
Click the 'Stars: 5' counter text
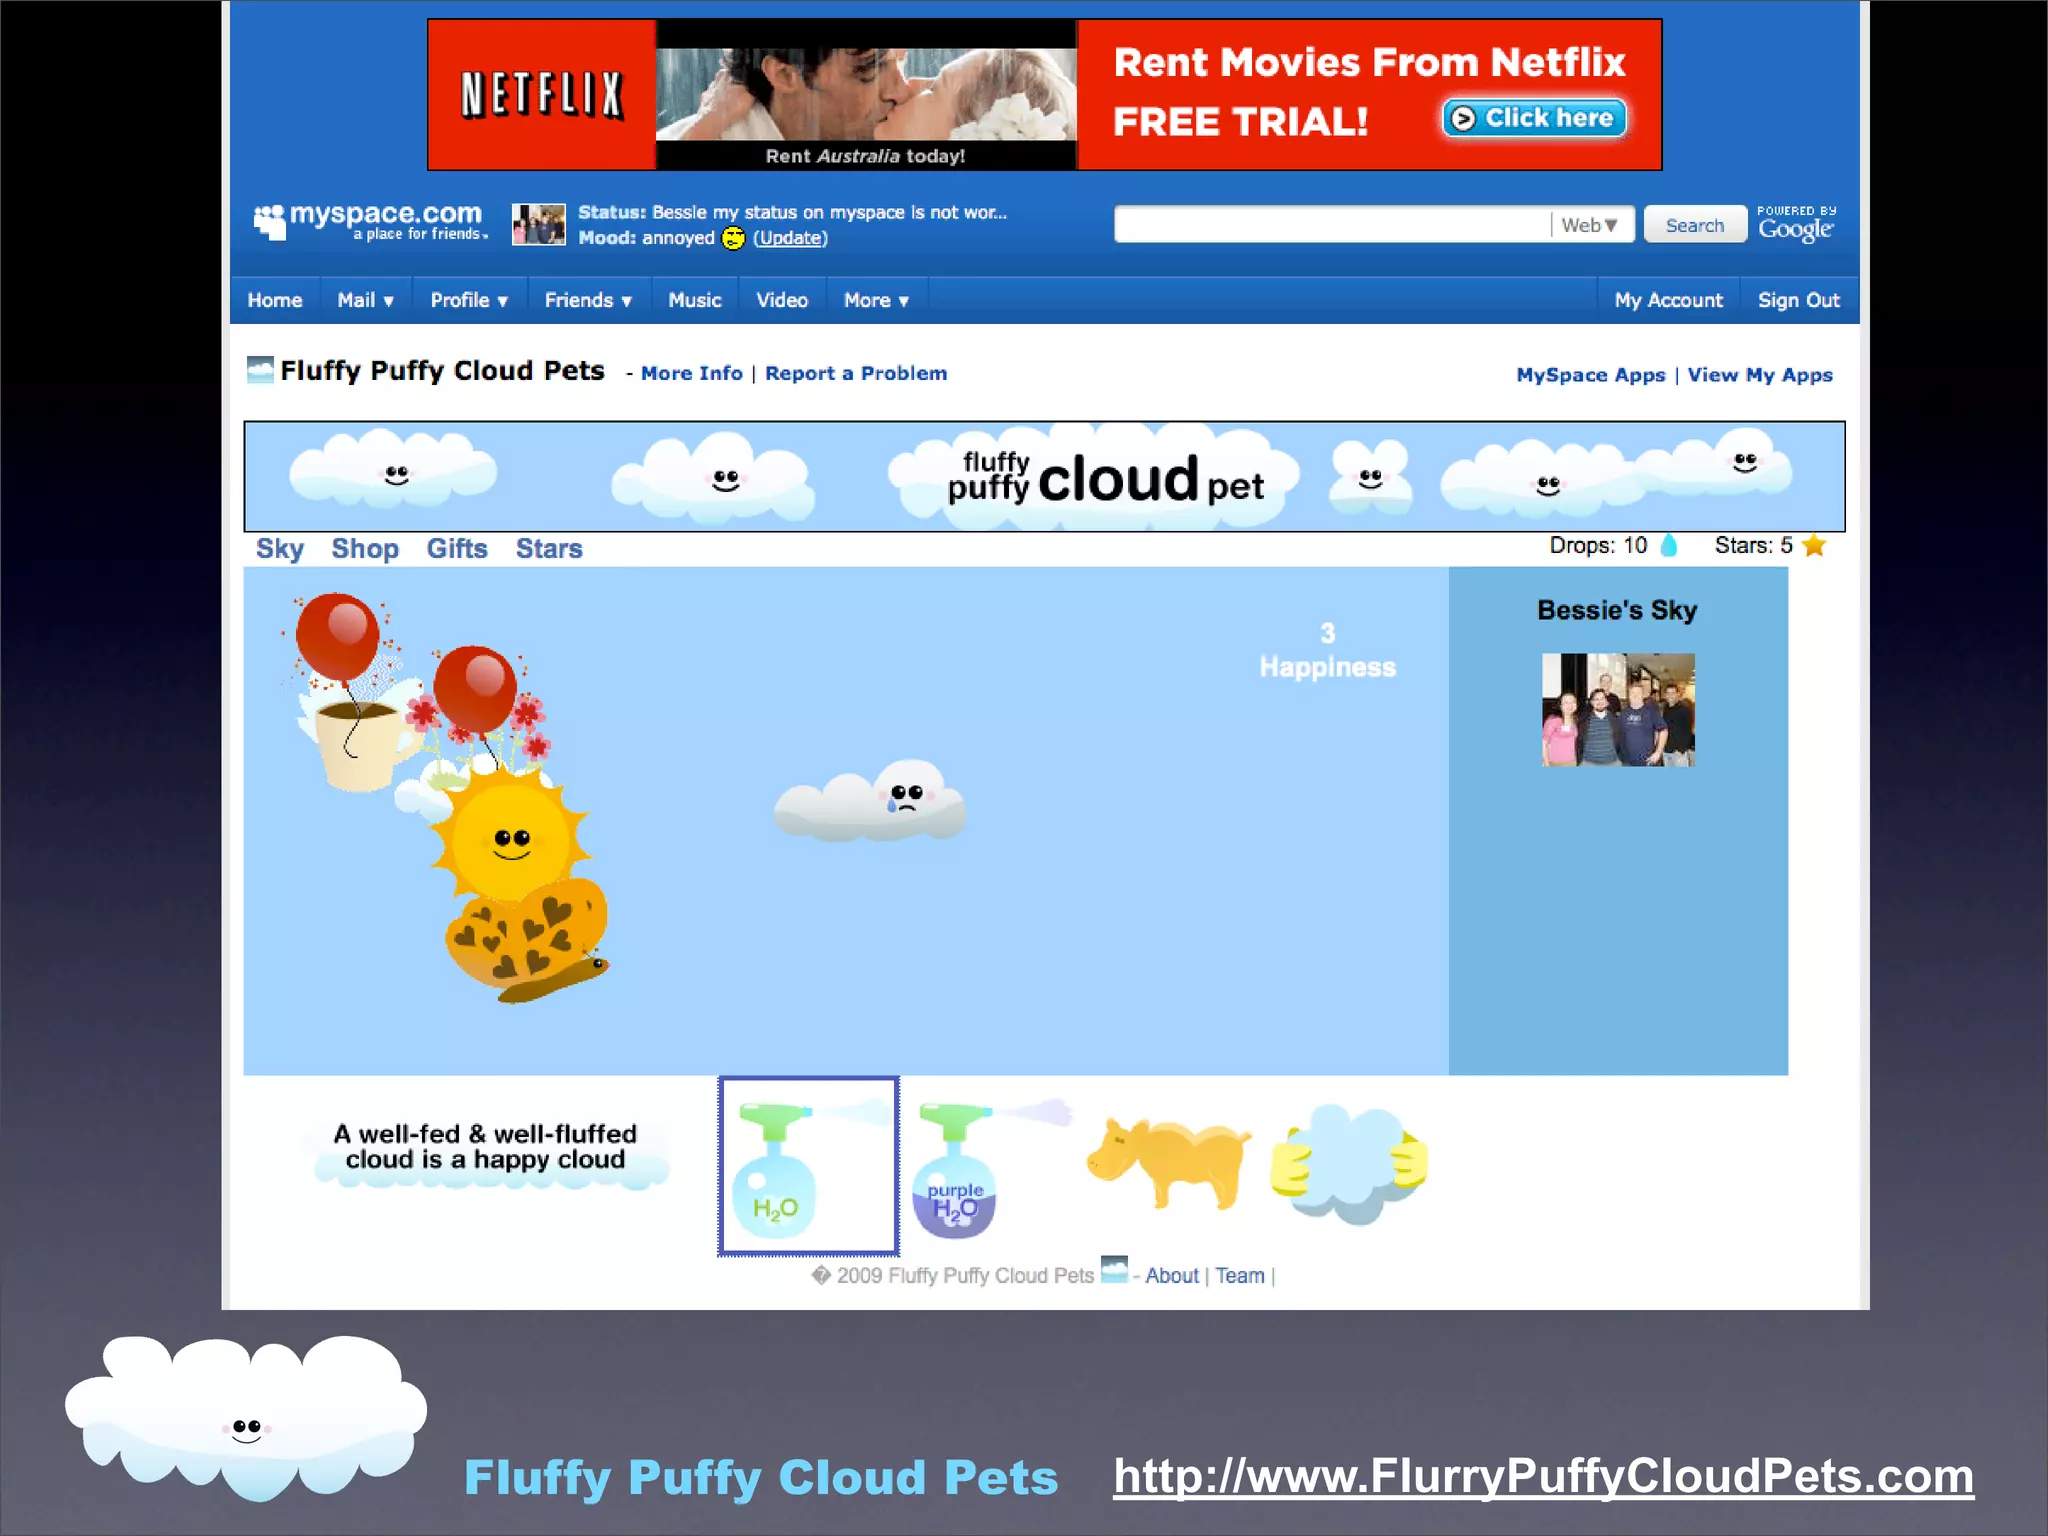click(x=1753, y=546)
